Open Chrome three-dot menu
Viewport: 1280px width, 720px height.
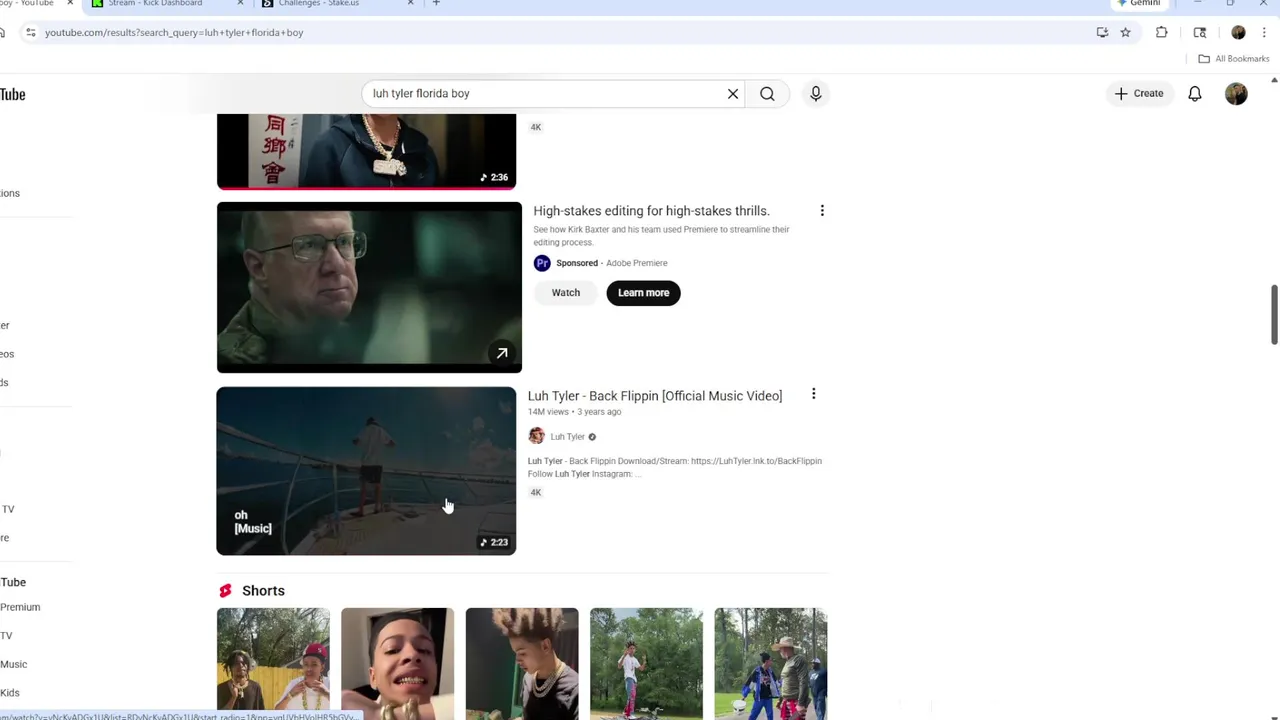[1264, 32]
